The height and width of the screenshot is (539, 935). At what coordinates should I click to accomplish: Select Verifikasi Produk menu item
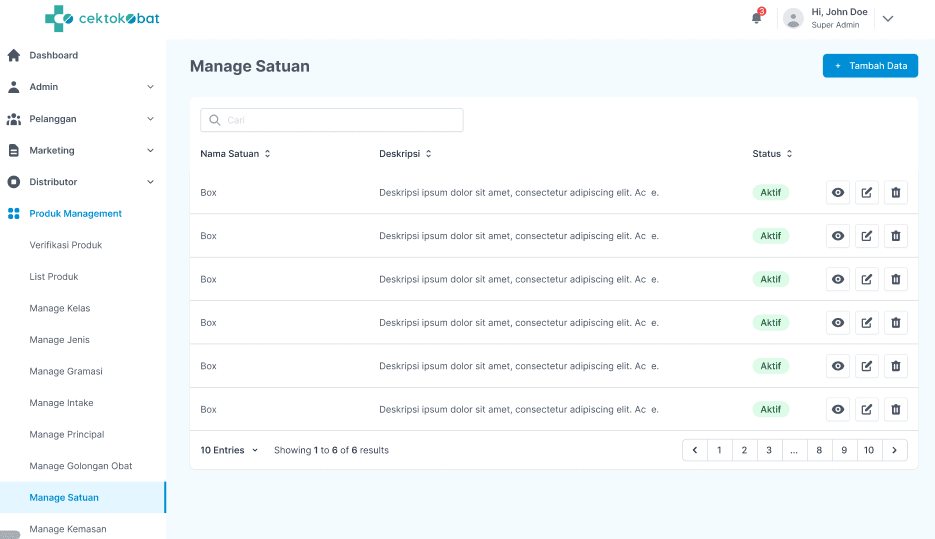tap(66, 245)
